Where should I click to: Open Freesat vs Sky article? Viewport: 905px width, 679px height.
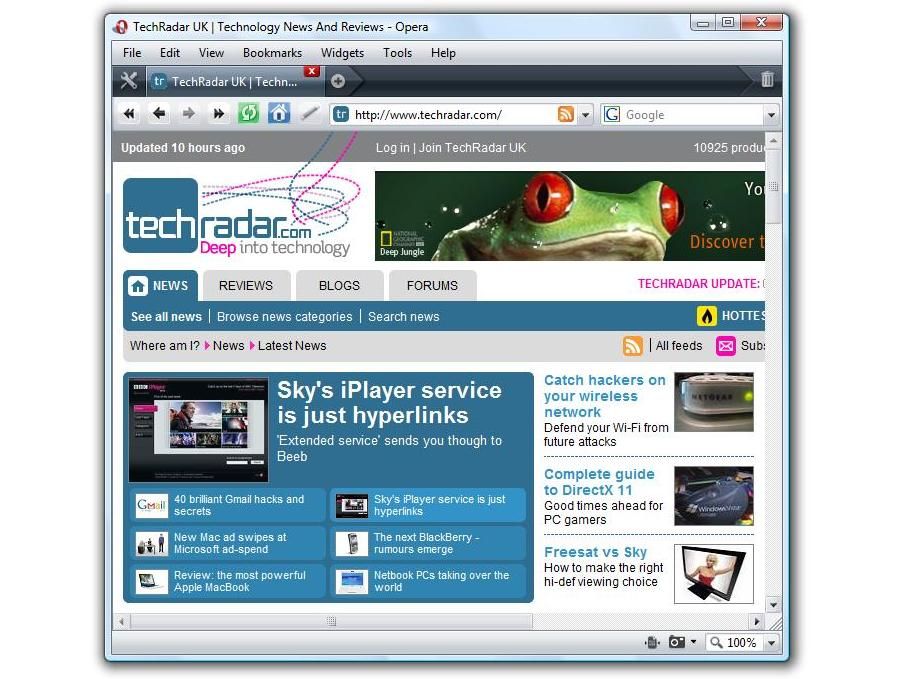[x=595, y=552]
